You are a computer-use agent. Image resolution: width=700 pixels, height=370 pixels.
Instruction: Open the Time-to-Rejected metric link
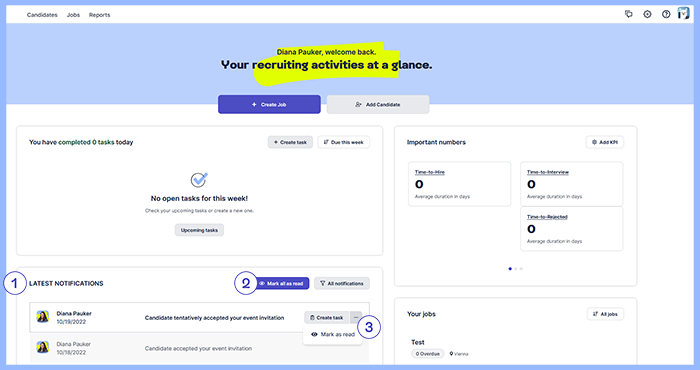(x=547, y=217)
